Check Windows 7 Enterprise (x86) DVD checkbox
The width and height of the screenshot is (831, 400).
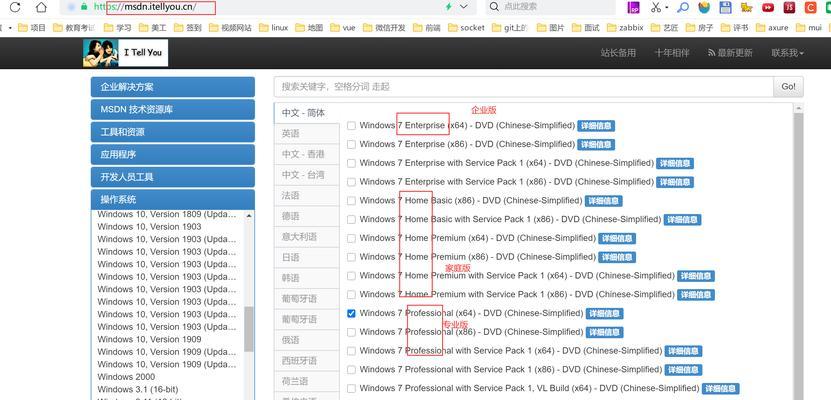click(351, 145)
